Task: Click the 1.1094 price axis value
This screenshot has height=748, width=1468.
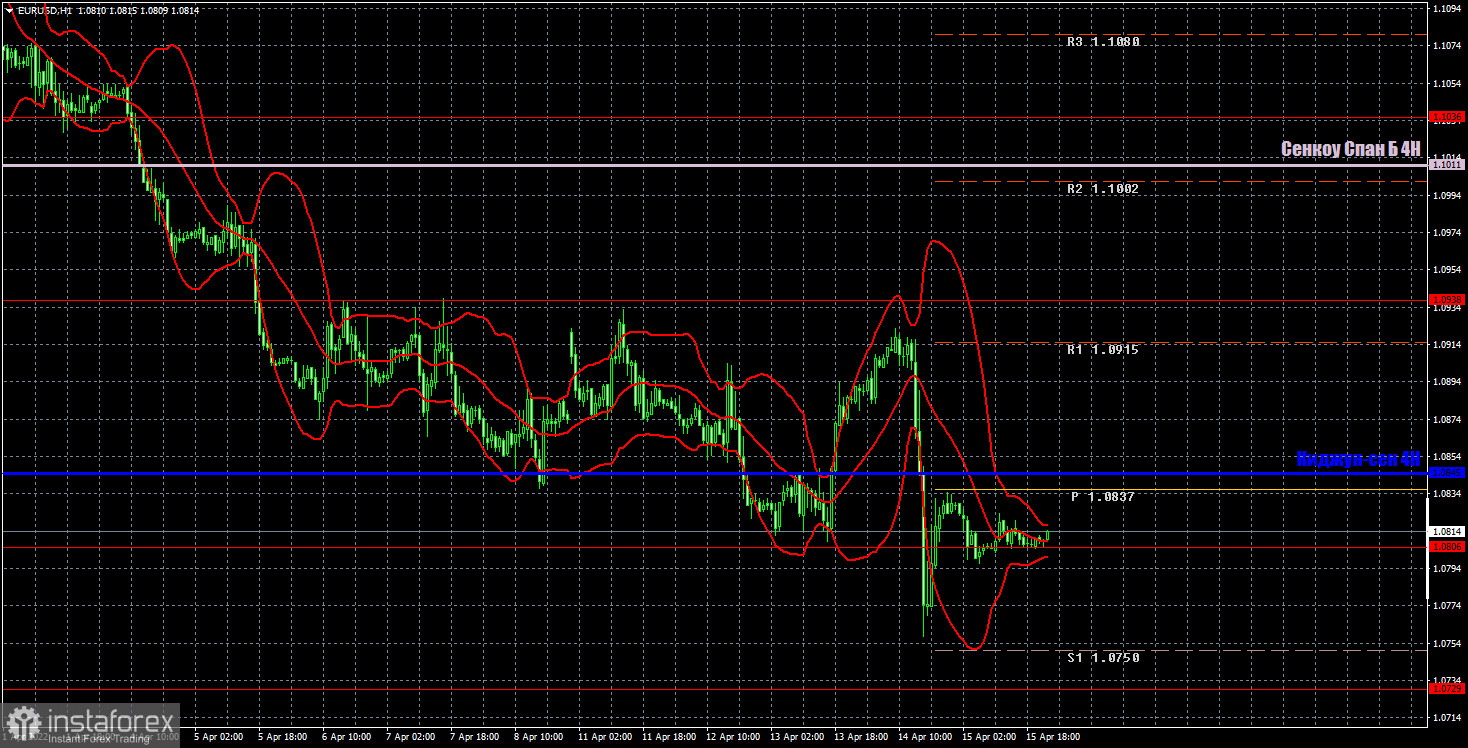Action: [1447, 9]
